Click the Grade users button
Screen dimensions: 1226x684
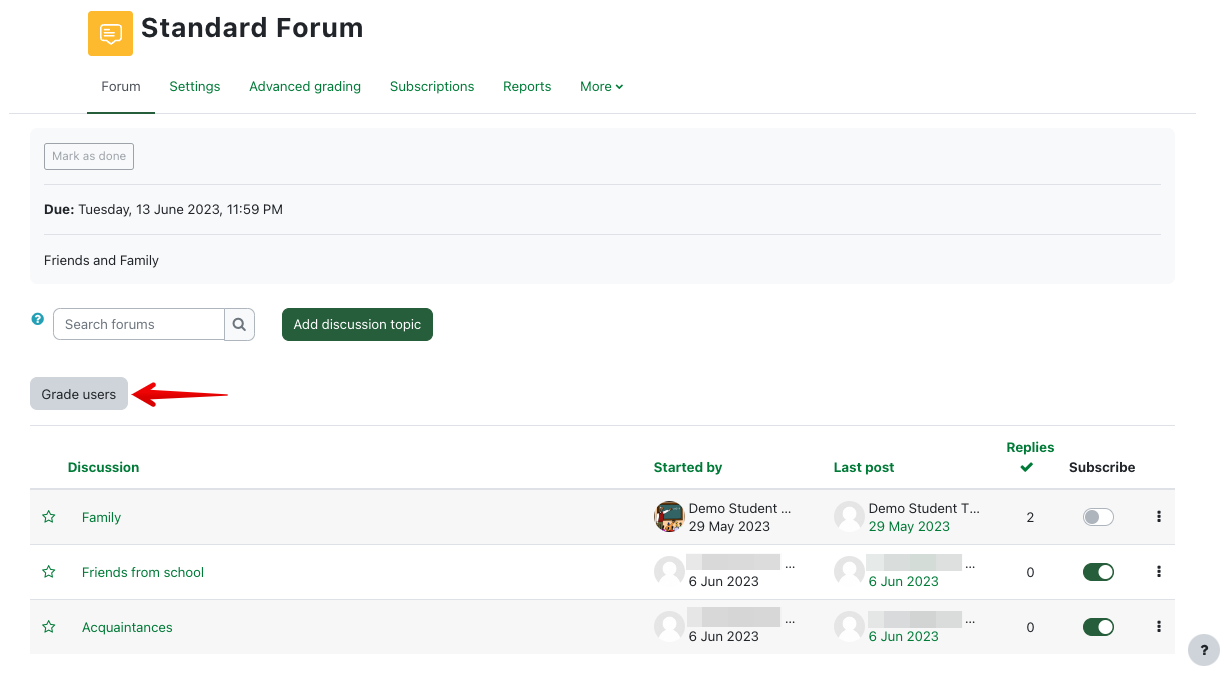[79, 394]
